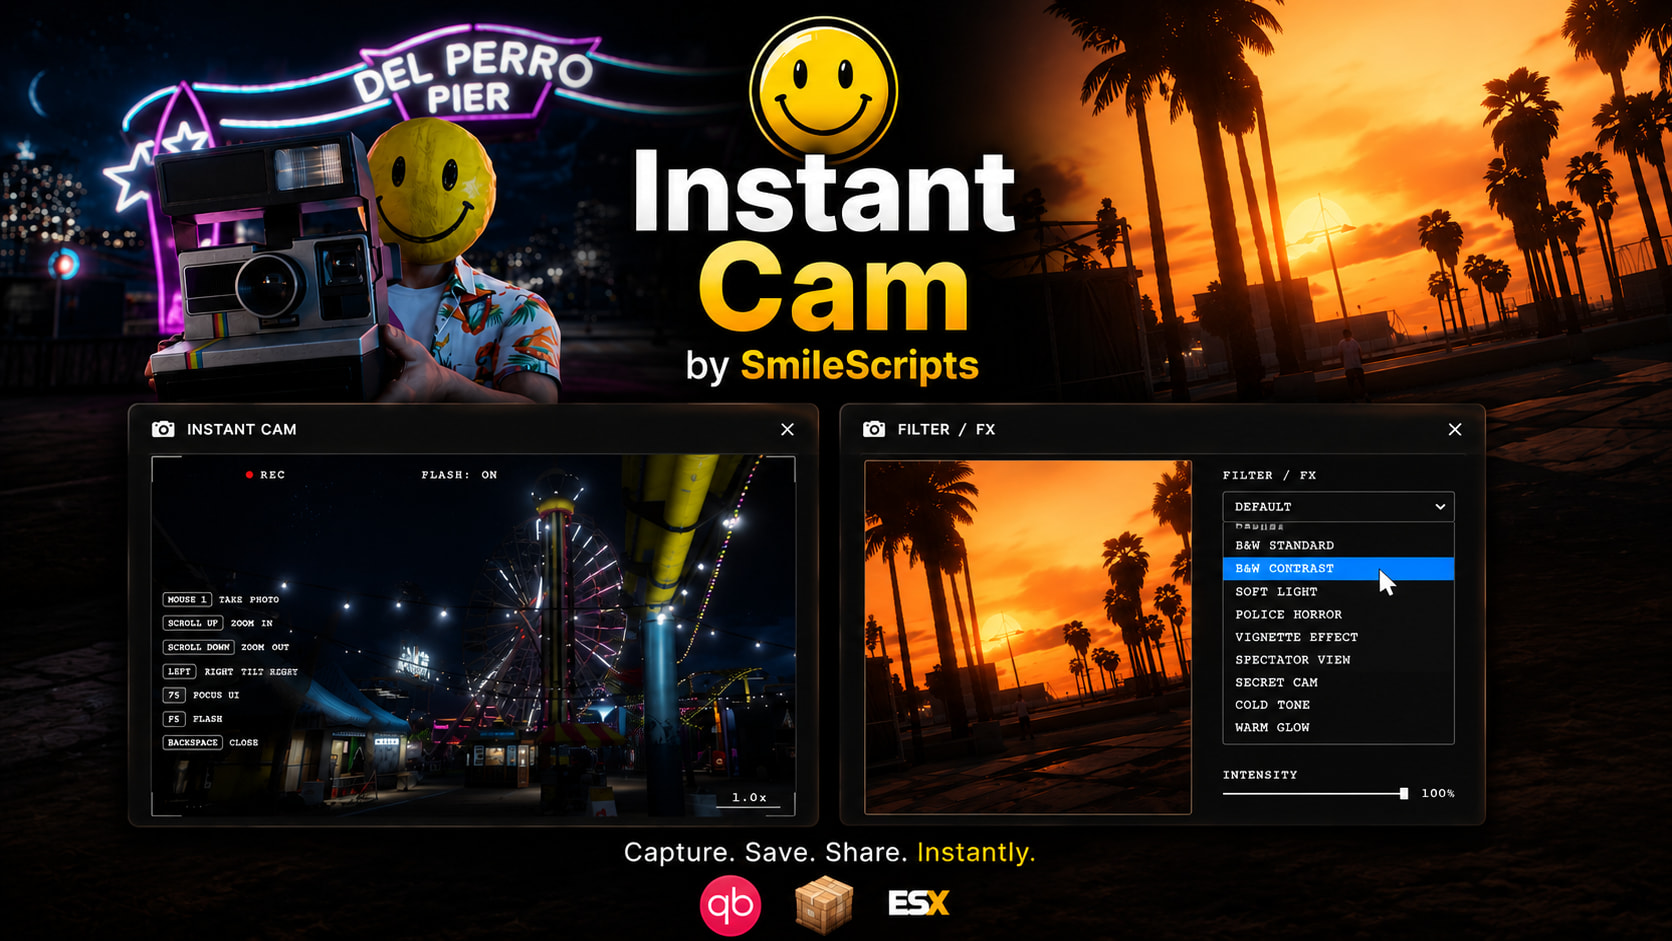Click the BACKSPACE key hint

[x=193, y=743]
